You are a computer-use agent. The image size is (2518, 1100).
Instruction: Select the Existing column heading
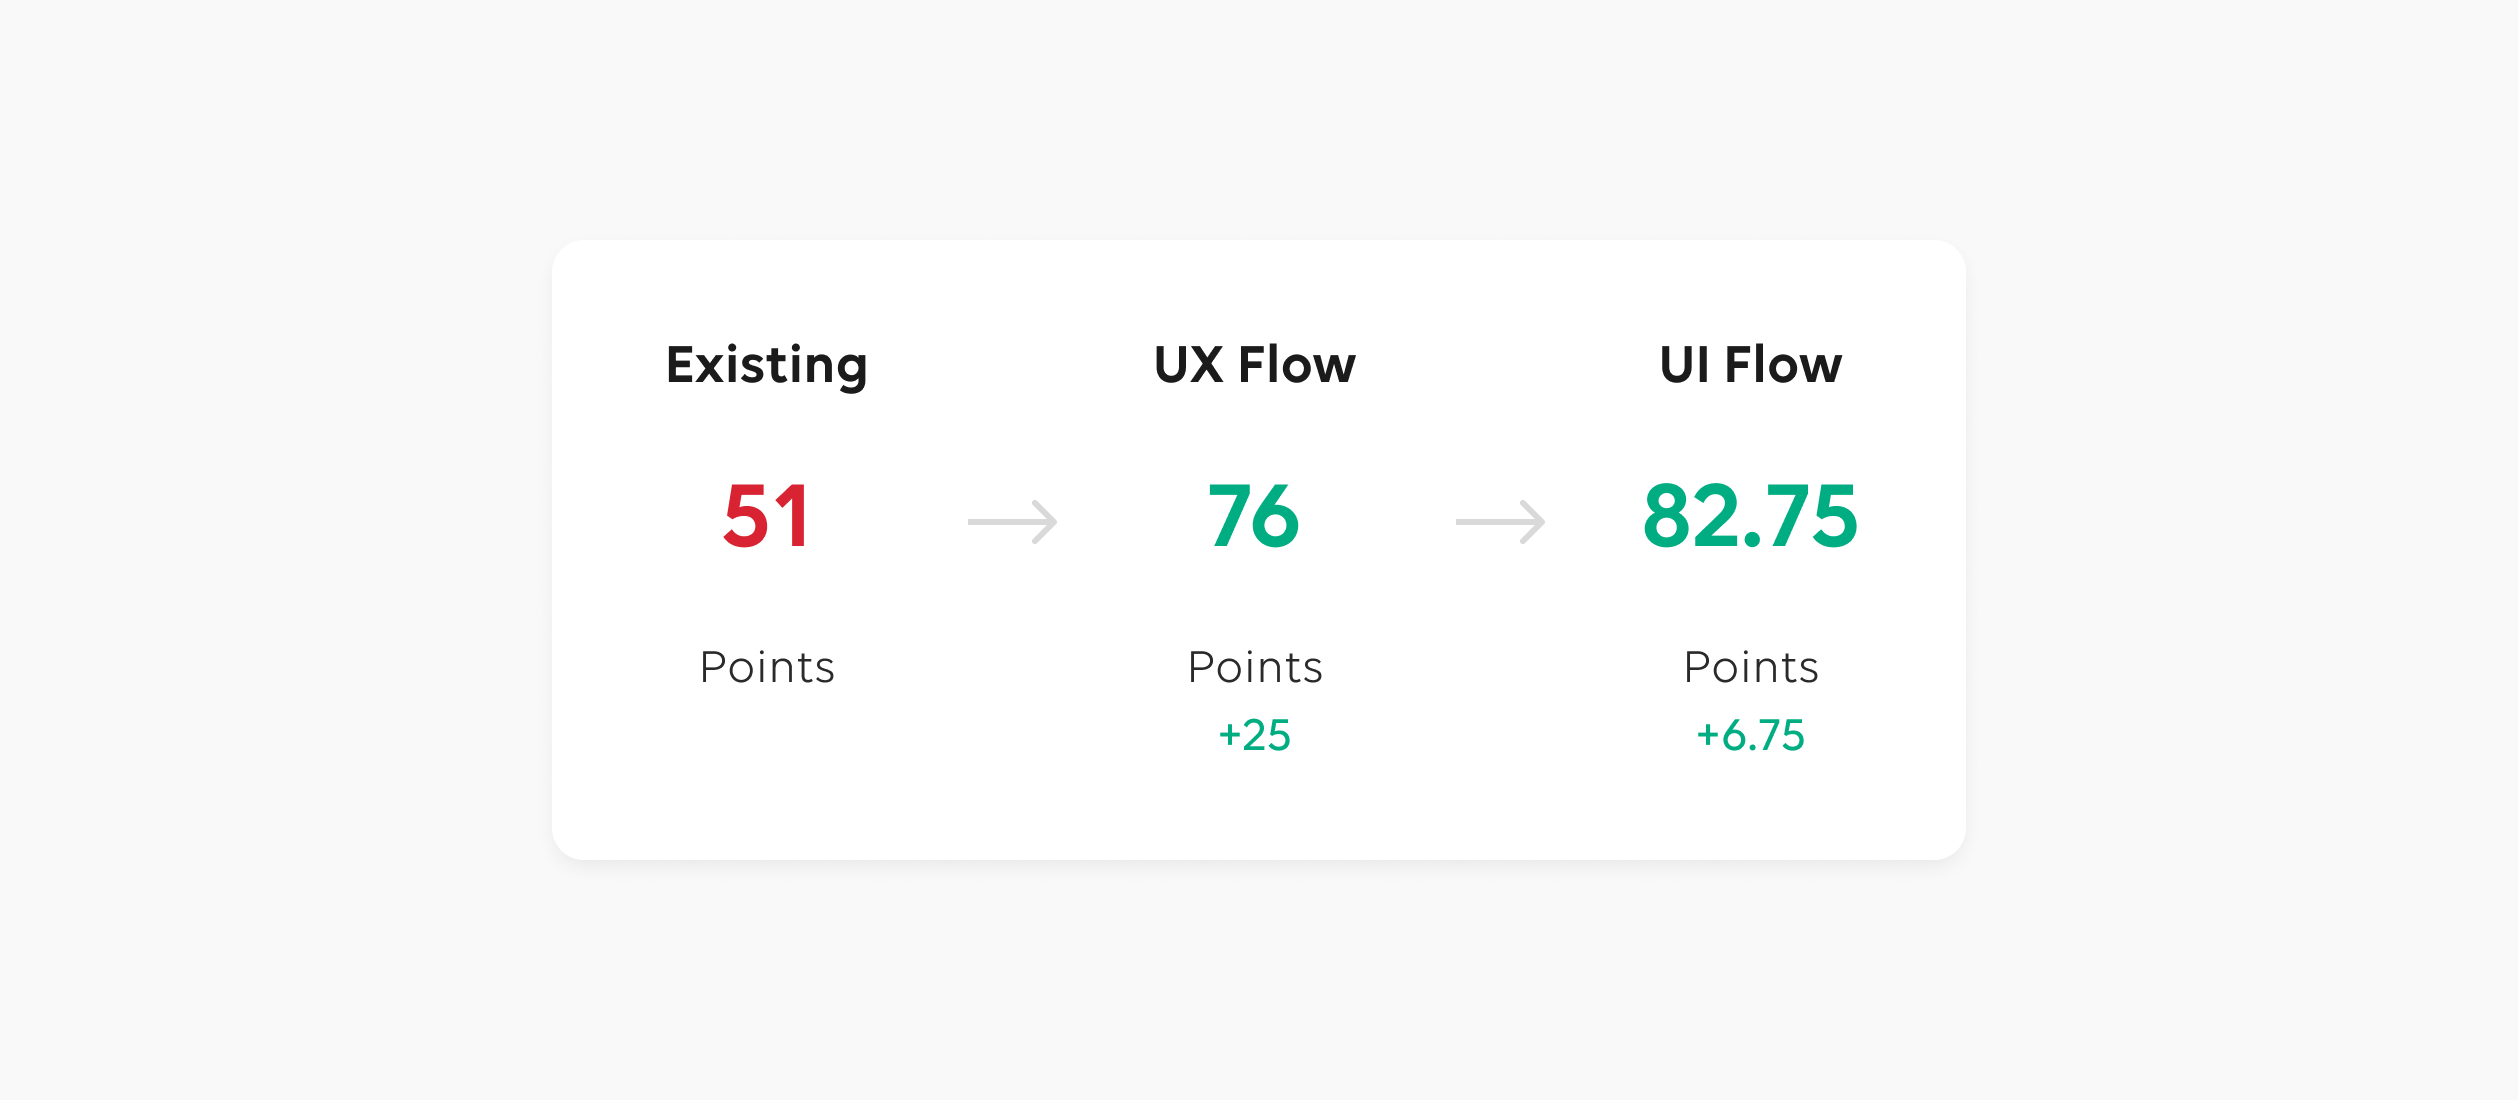[766, 365]
